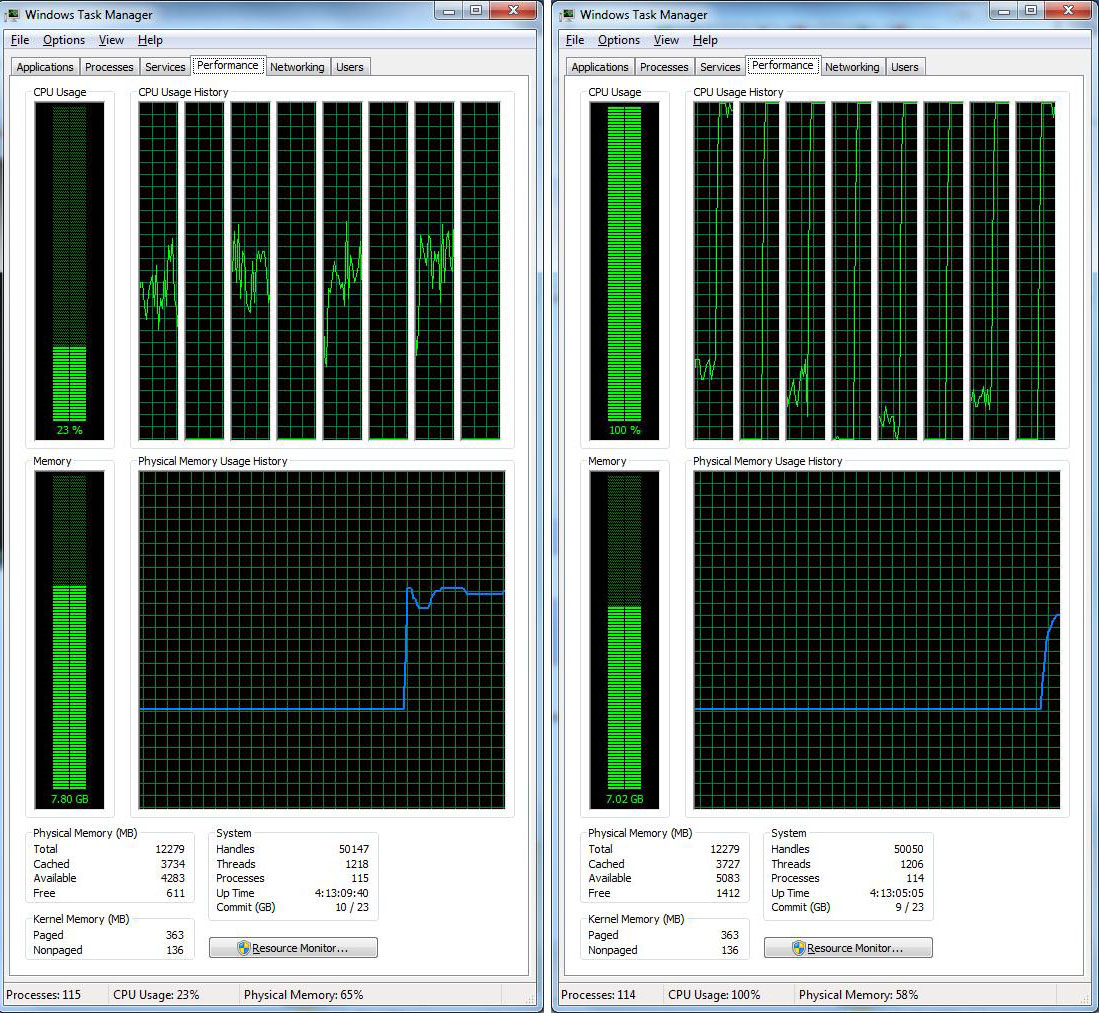Click status bar text Processes: 114
Image resolution: width=1099 pixels, height=1013 pixels.
599,995
